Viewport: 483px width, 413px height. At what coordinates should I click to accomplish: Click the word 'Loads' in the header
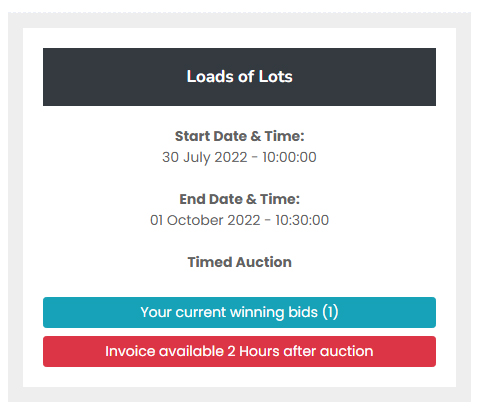210,76
